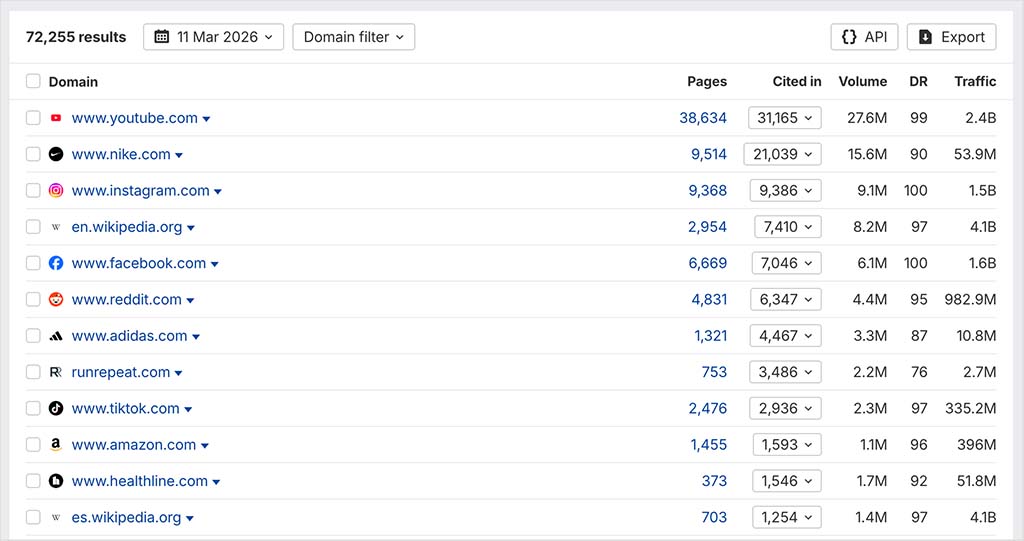
Task: Click the curly braces API icon
Action: point(849,37)
